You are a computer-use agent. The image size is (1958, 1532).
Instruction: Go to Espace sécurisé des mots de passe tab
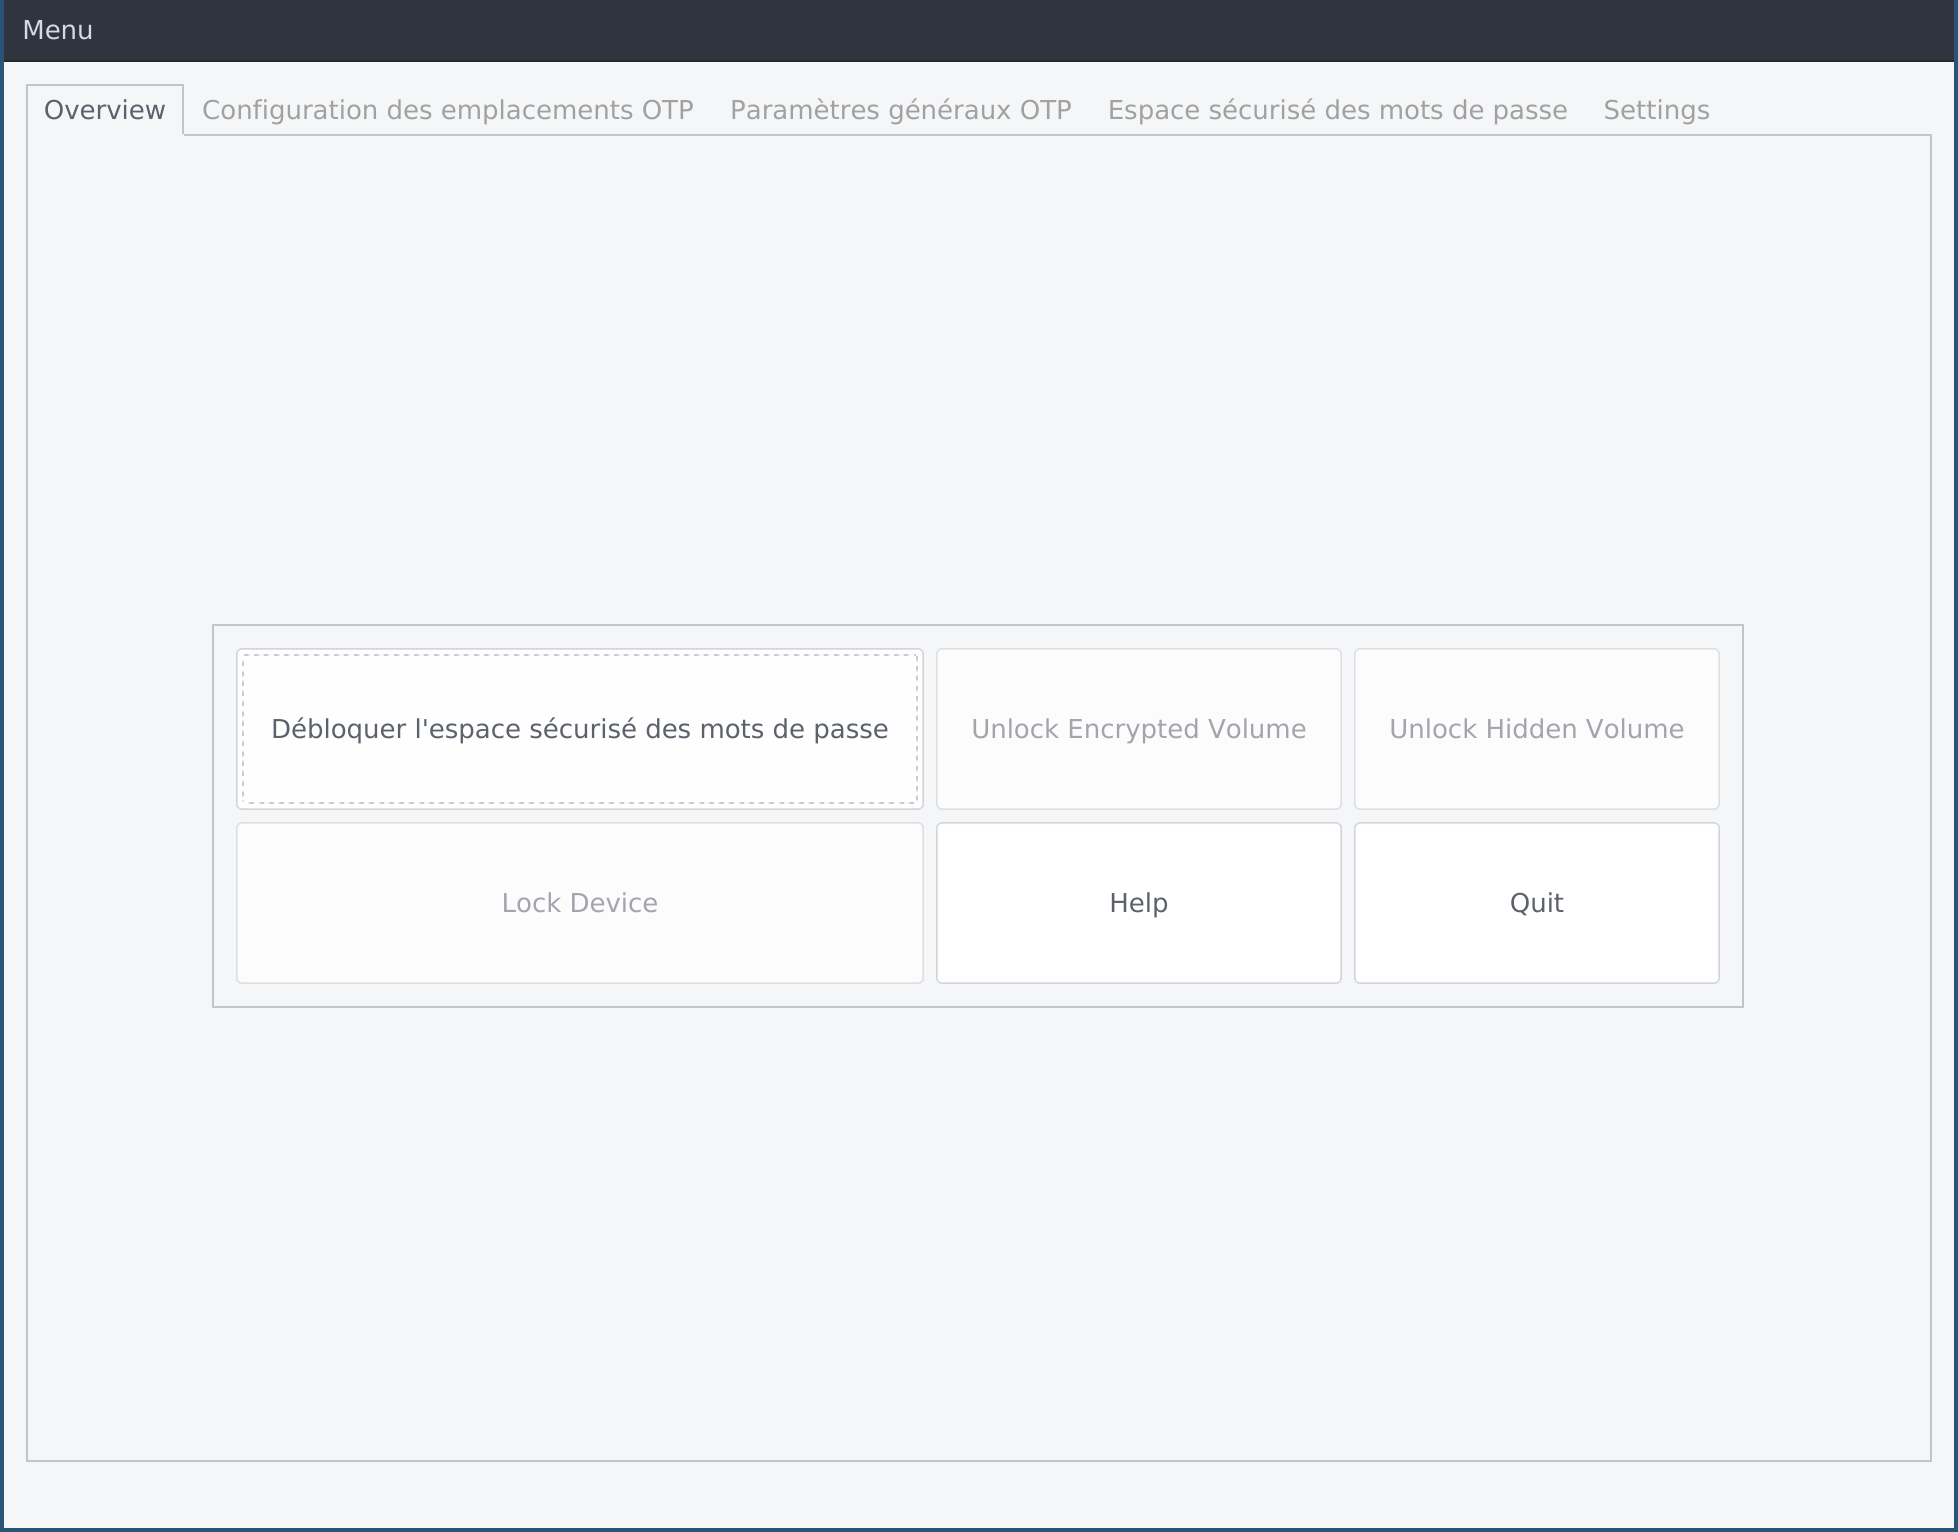(1337, 110)
